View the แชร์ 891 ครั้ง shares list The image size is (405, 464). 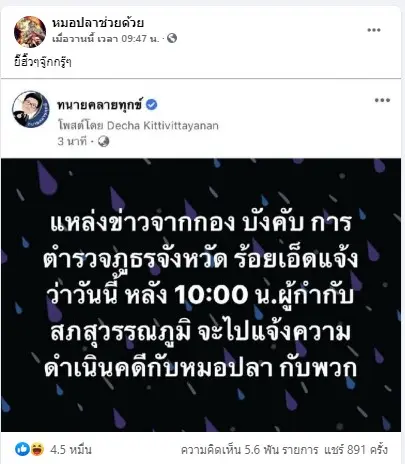tap(356, 450)
